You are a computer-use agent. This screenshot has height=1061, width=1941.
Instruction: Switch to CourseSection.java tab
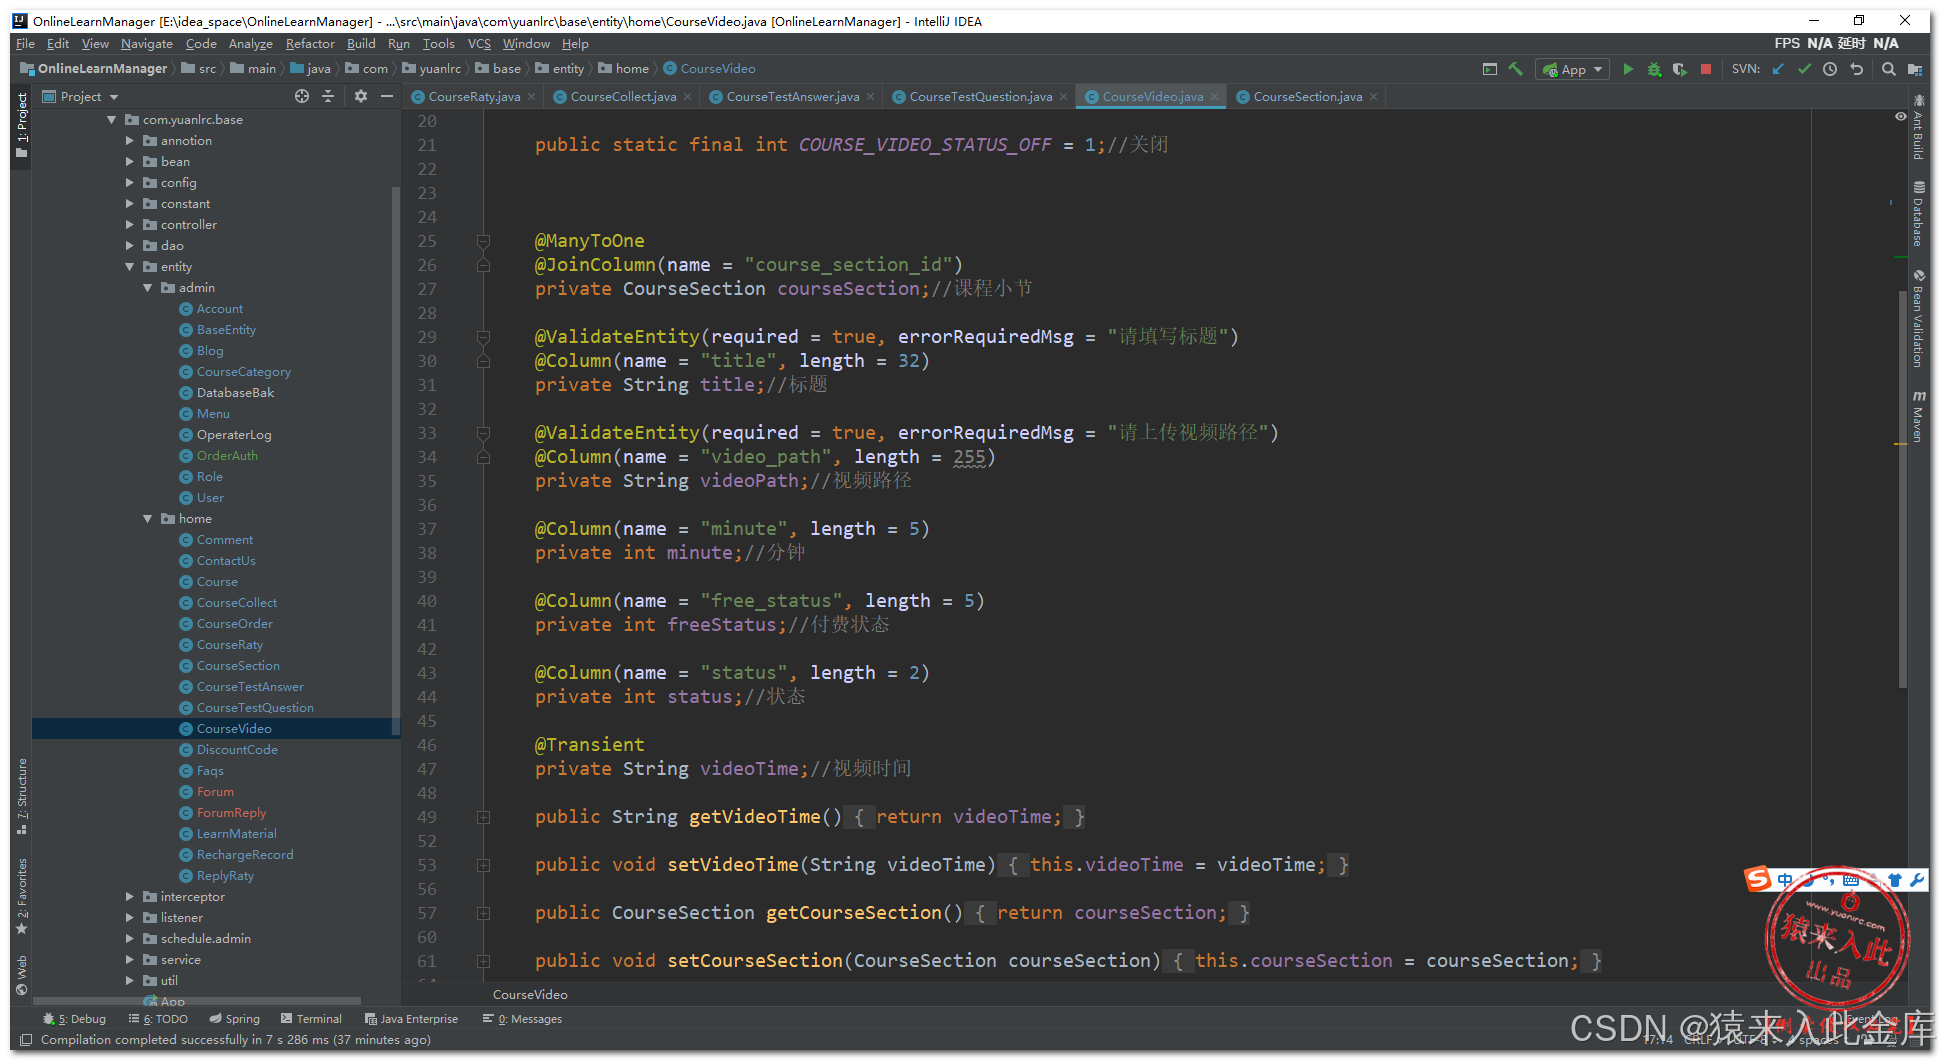(x=1307, y=97)
